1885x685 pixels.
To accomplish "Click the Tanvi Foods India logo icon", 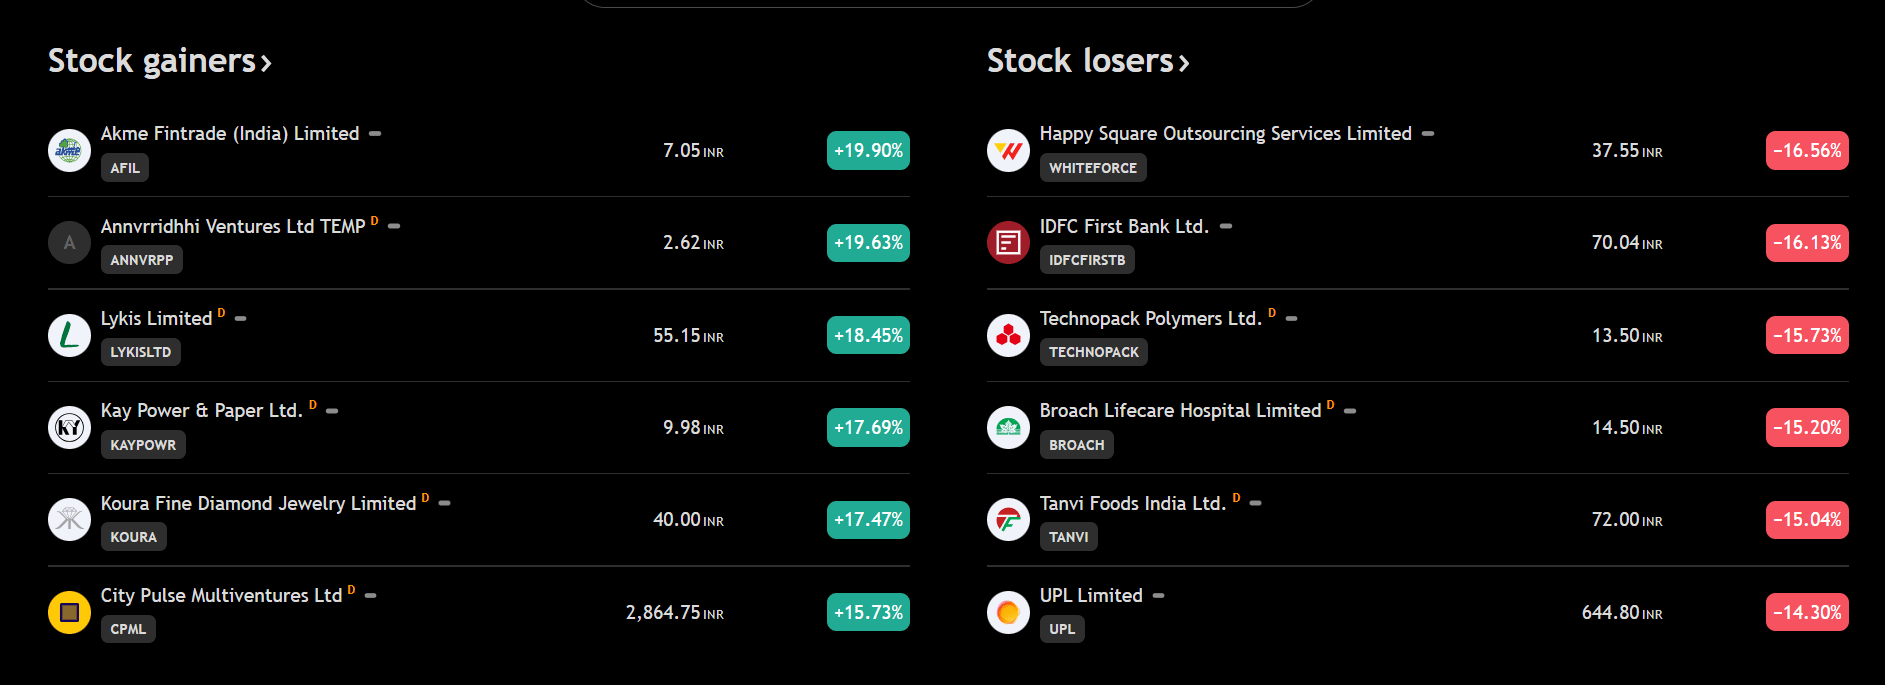I will [1008, 520].
